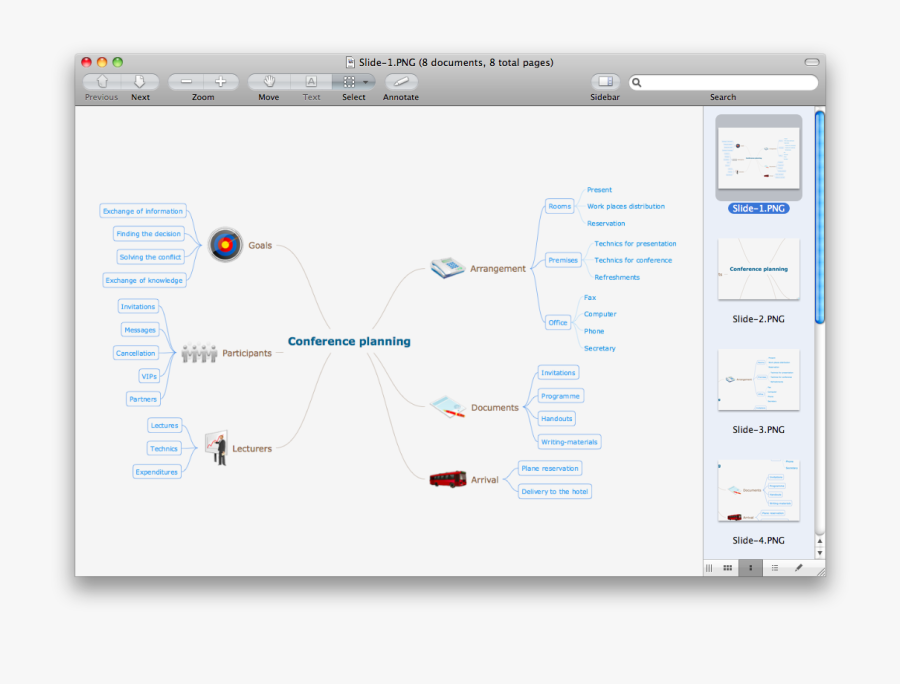
Task: Click the sidebar annotations pencil icon
Action: click(x=798, y=568)
